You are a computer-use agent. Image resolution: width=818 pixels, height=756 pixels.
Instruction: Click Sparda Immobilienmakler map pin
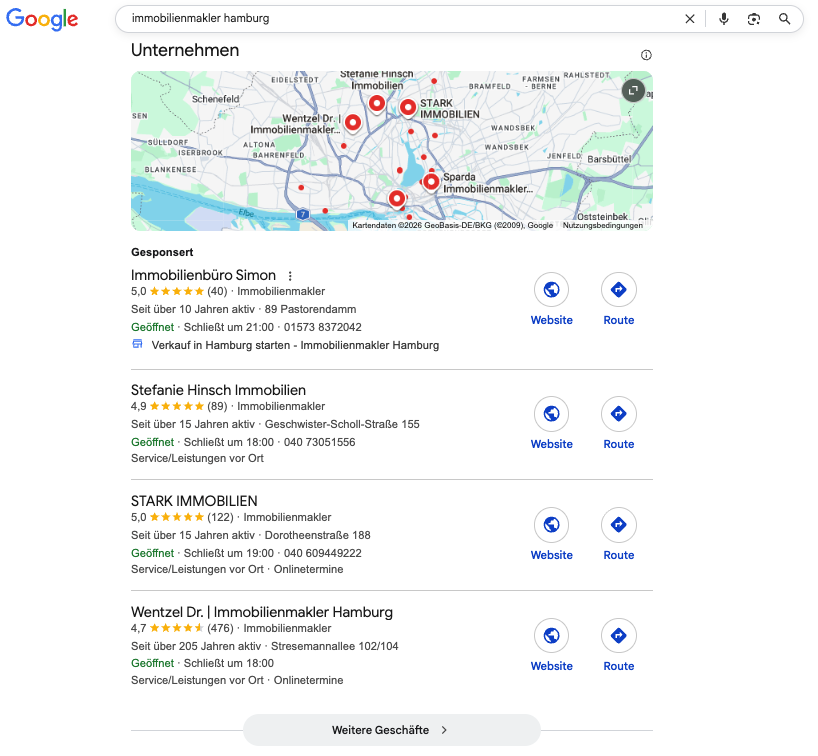coord(431,183)
